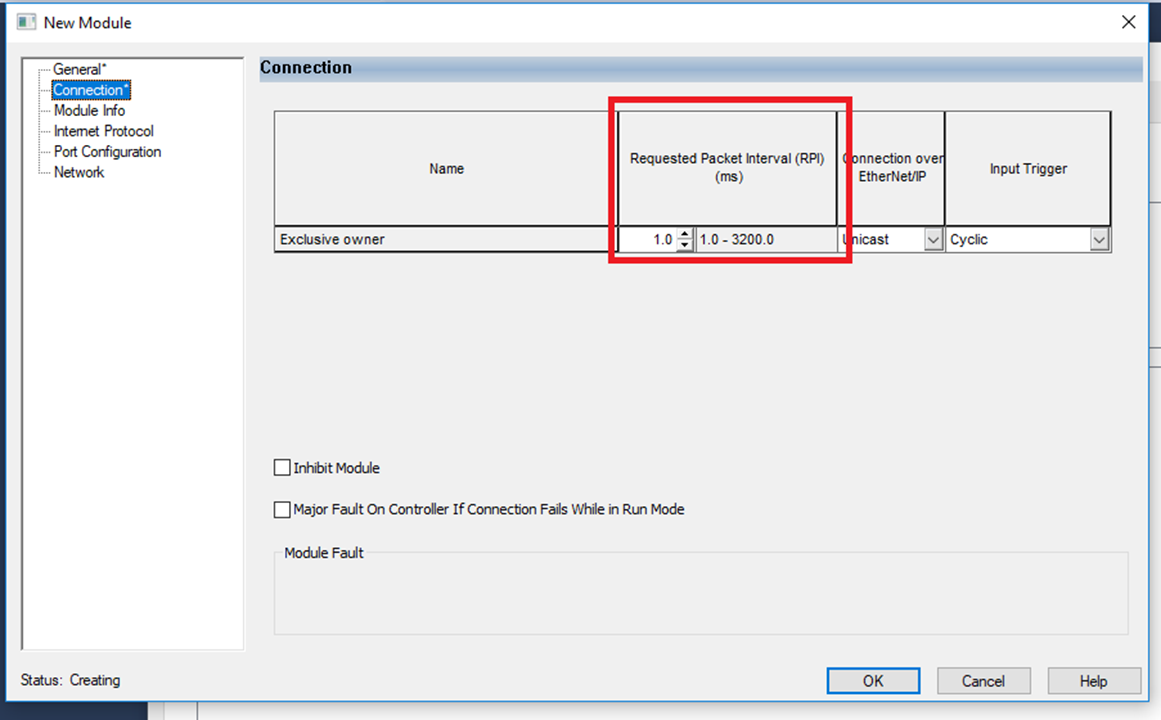
Task: Close the New Module dialog window
Action: (x=1129, y=22)
